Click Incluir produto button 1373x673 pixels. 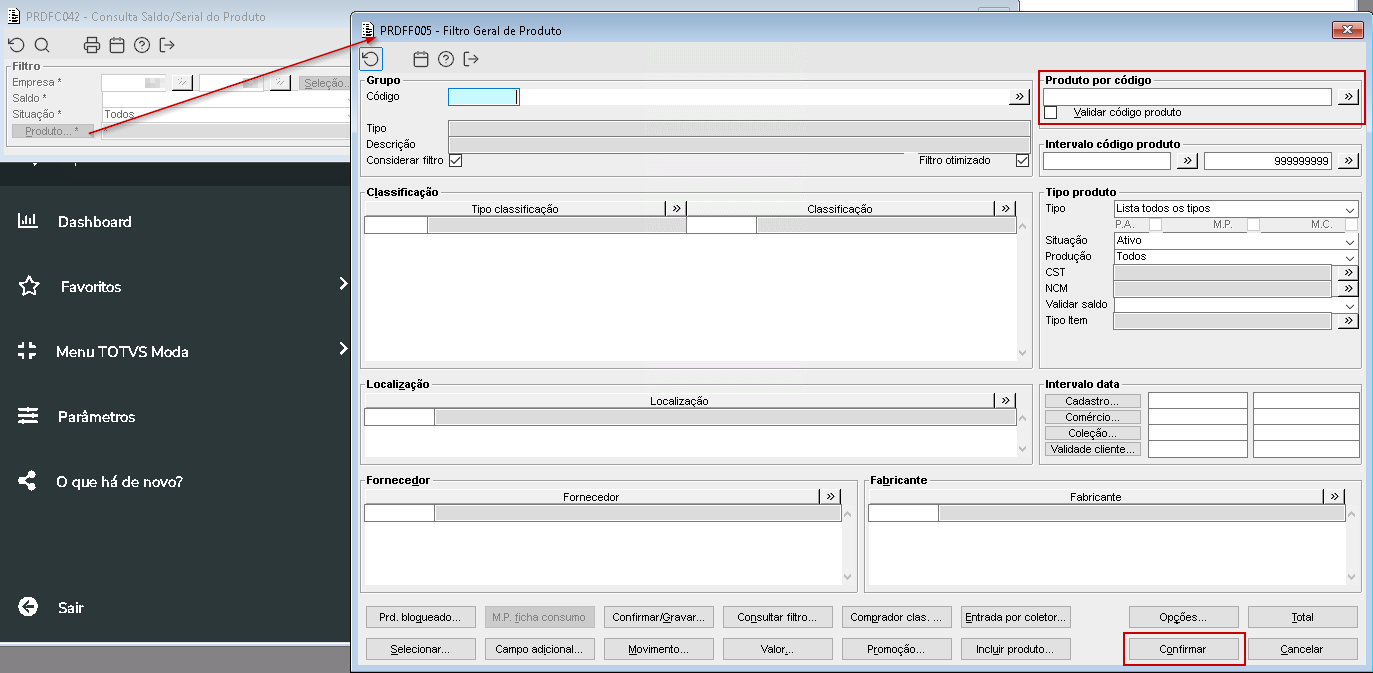coord(1015,649)
